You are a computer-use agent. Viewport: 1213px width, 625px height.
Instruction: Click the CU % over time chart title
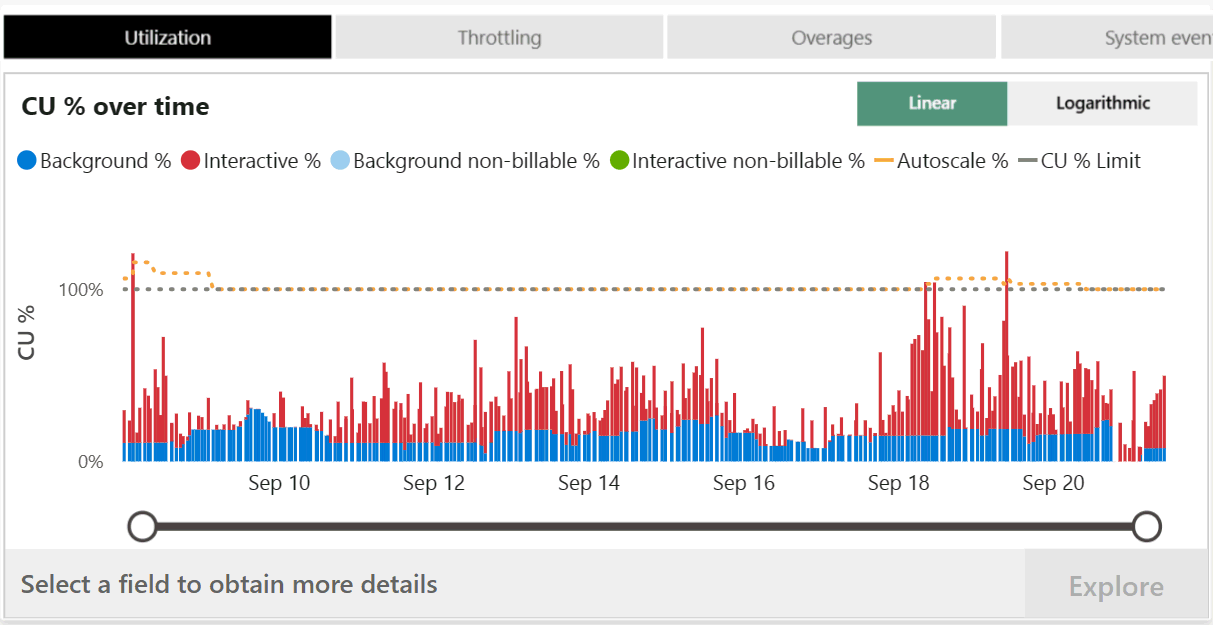[115, 106]
